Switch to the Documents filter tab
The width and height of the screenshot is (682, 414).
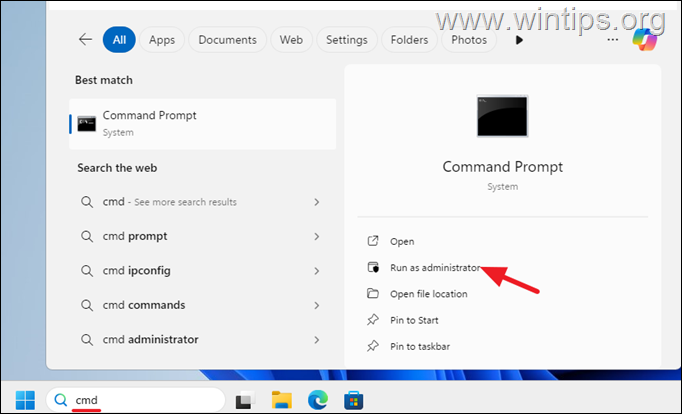[227, 40]
